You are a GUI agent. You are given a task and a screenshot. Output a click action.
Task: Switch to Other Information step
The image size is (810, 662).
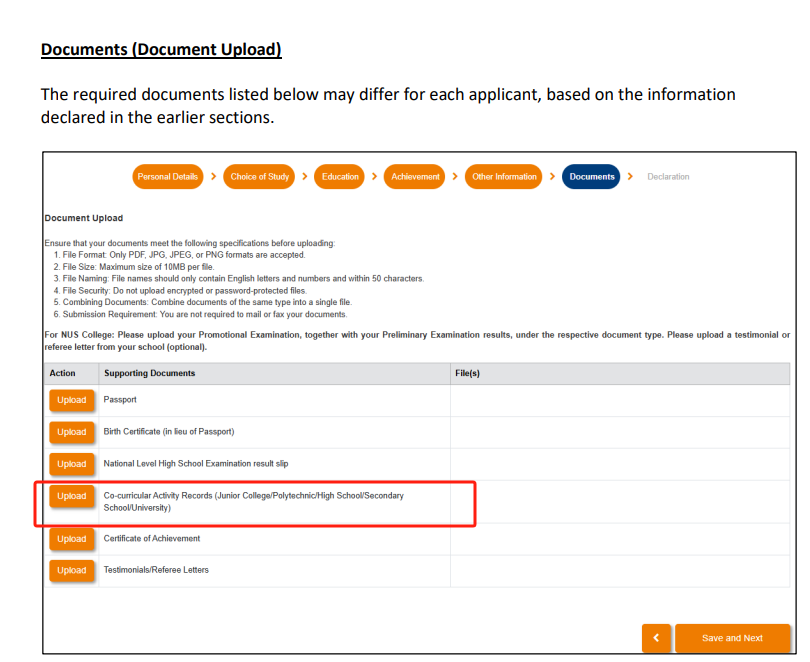pos(504,177)
